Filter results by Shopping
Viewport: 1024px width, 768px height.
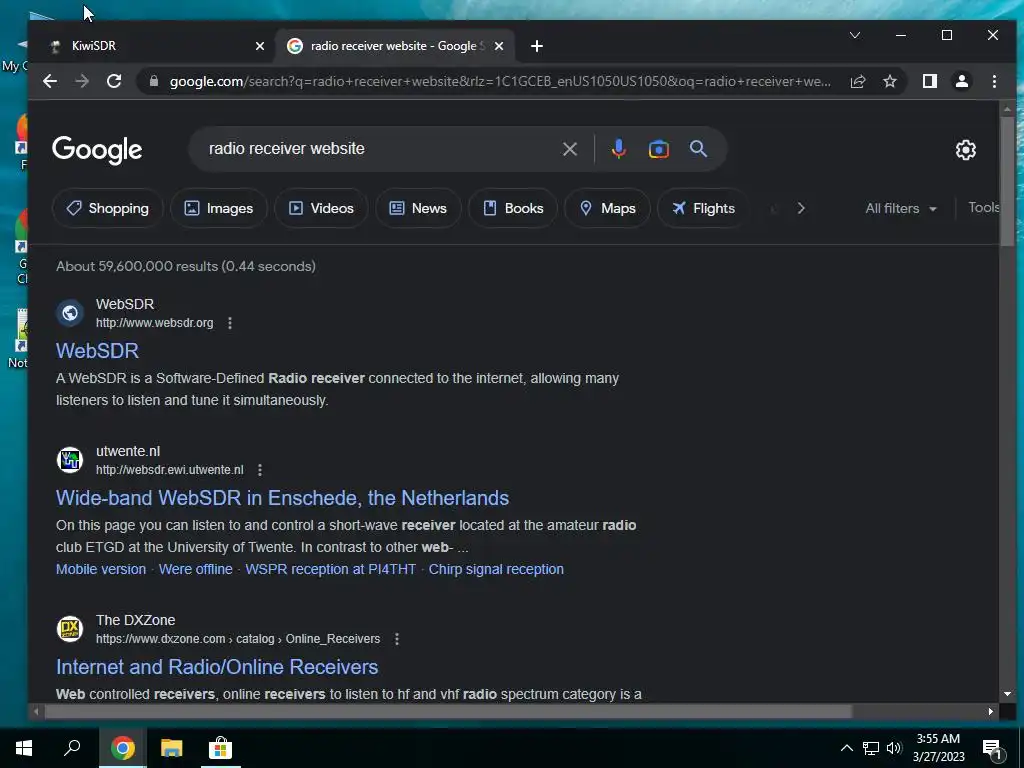point(108,208)
